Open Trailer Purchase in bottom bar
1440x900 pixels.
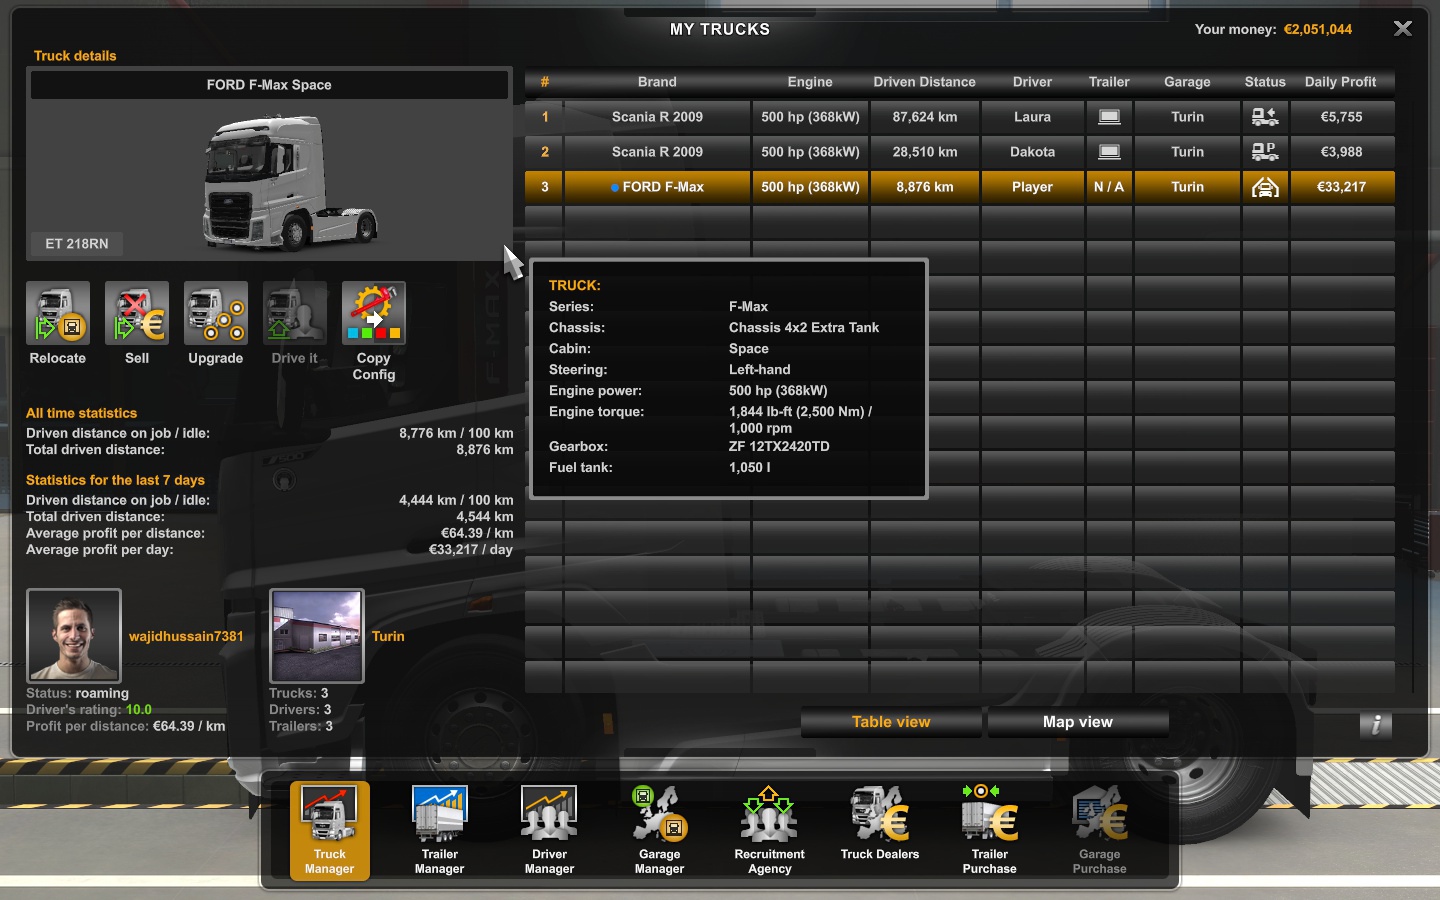[x=990, y=830]
